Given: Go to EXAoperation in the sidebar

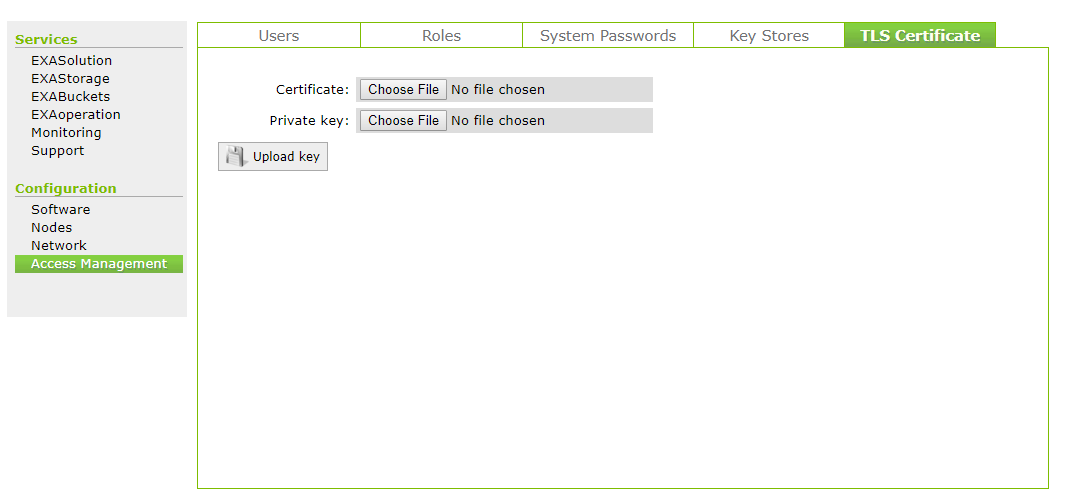Looking at the screenshot, I should click(x=75, y=115).
